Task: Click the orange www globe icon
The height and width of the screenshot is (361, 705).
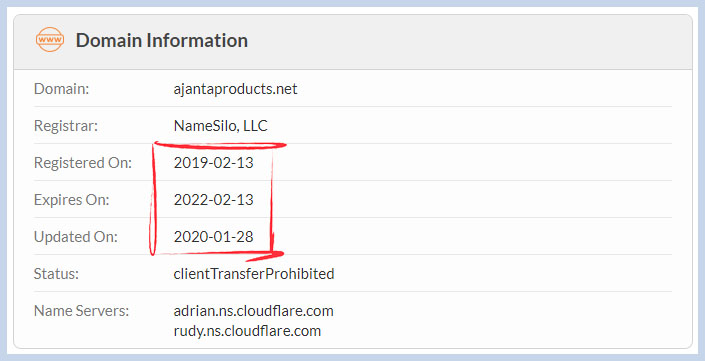Action: [x=49, y=40]
